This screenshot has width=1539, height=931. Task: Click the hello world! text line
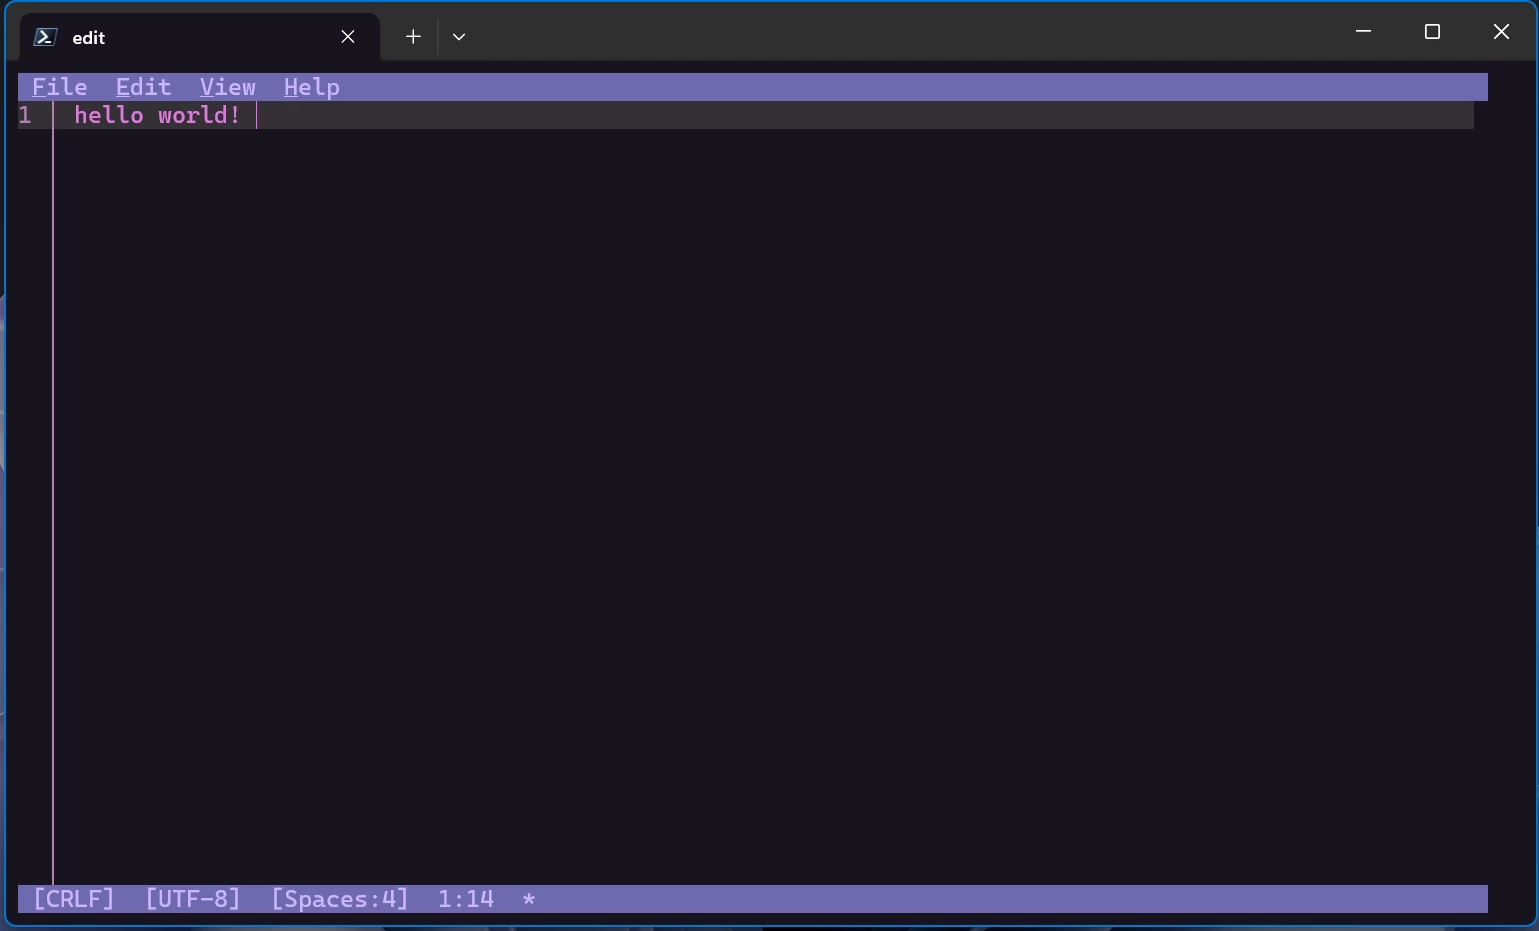(x=156, y=115)
